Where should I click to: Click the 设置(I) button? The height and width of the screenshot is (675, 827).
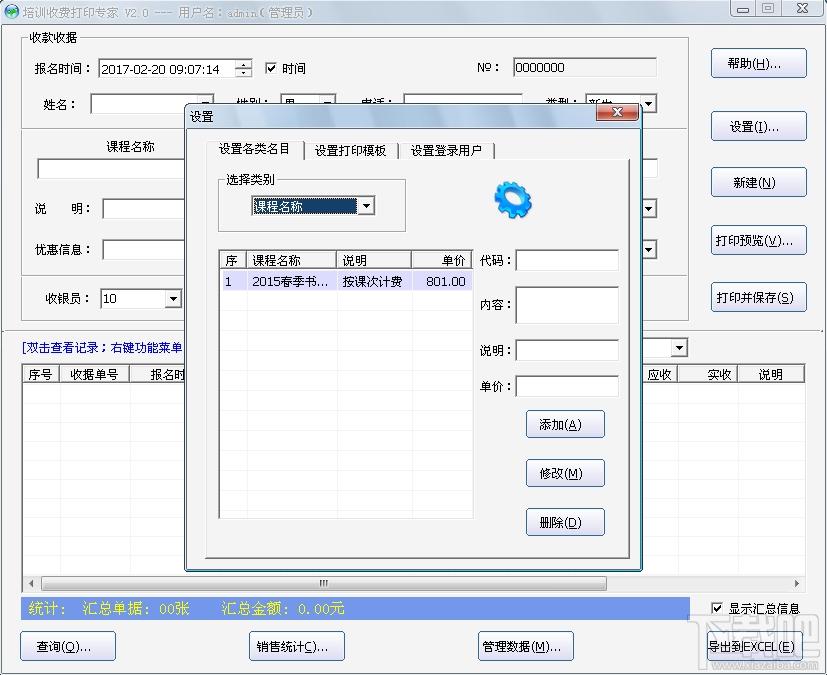[x=758, y=127]
